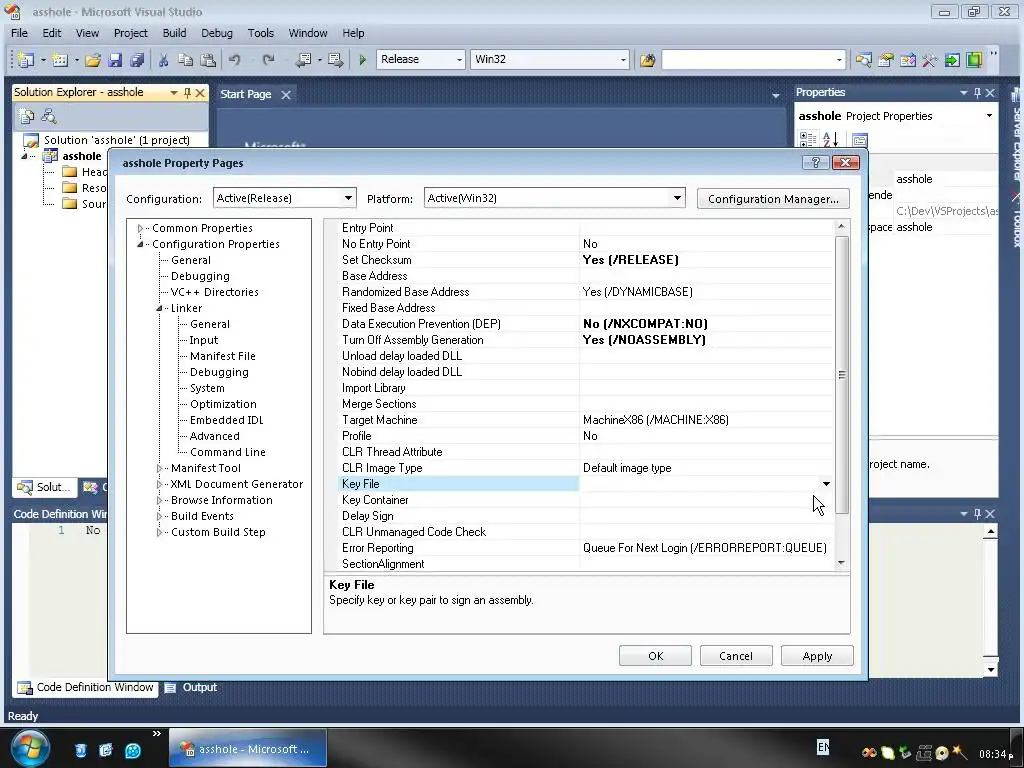Click the Open File folder icon
The height and width of the screenshot is (768, 1024).
pyautogui.click(x=93, y=60)
